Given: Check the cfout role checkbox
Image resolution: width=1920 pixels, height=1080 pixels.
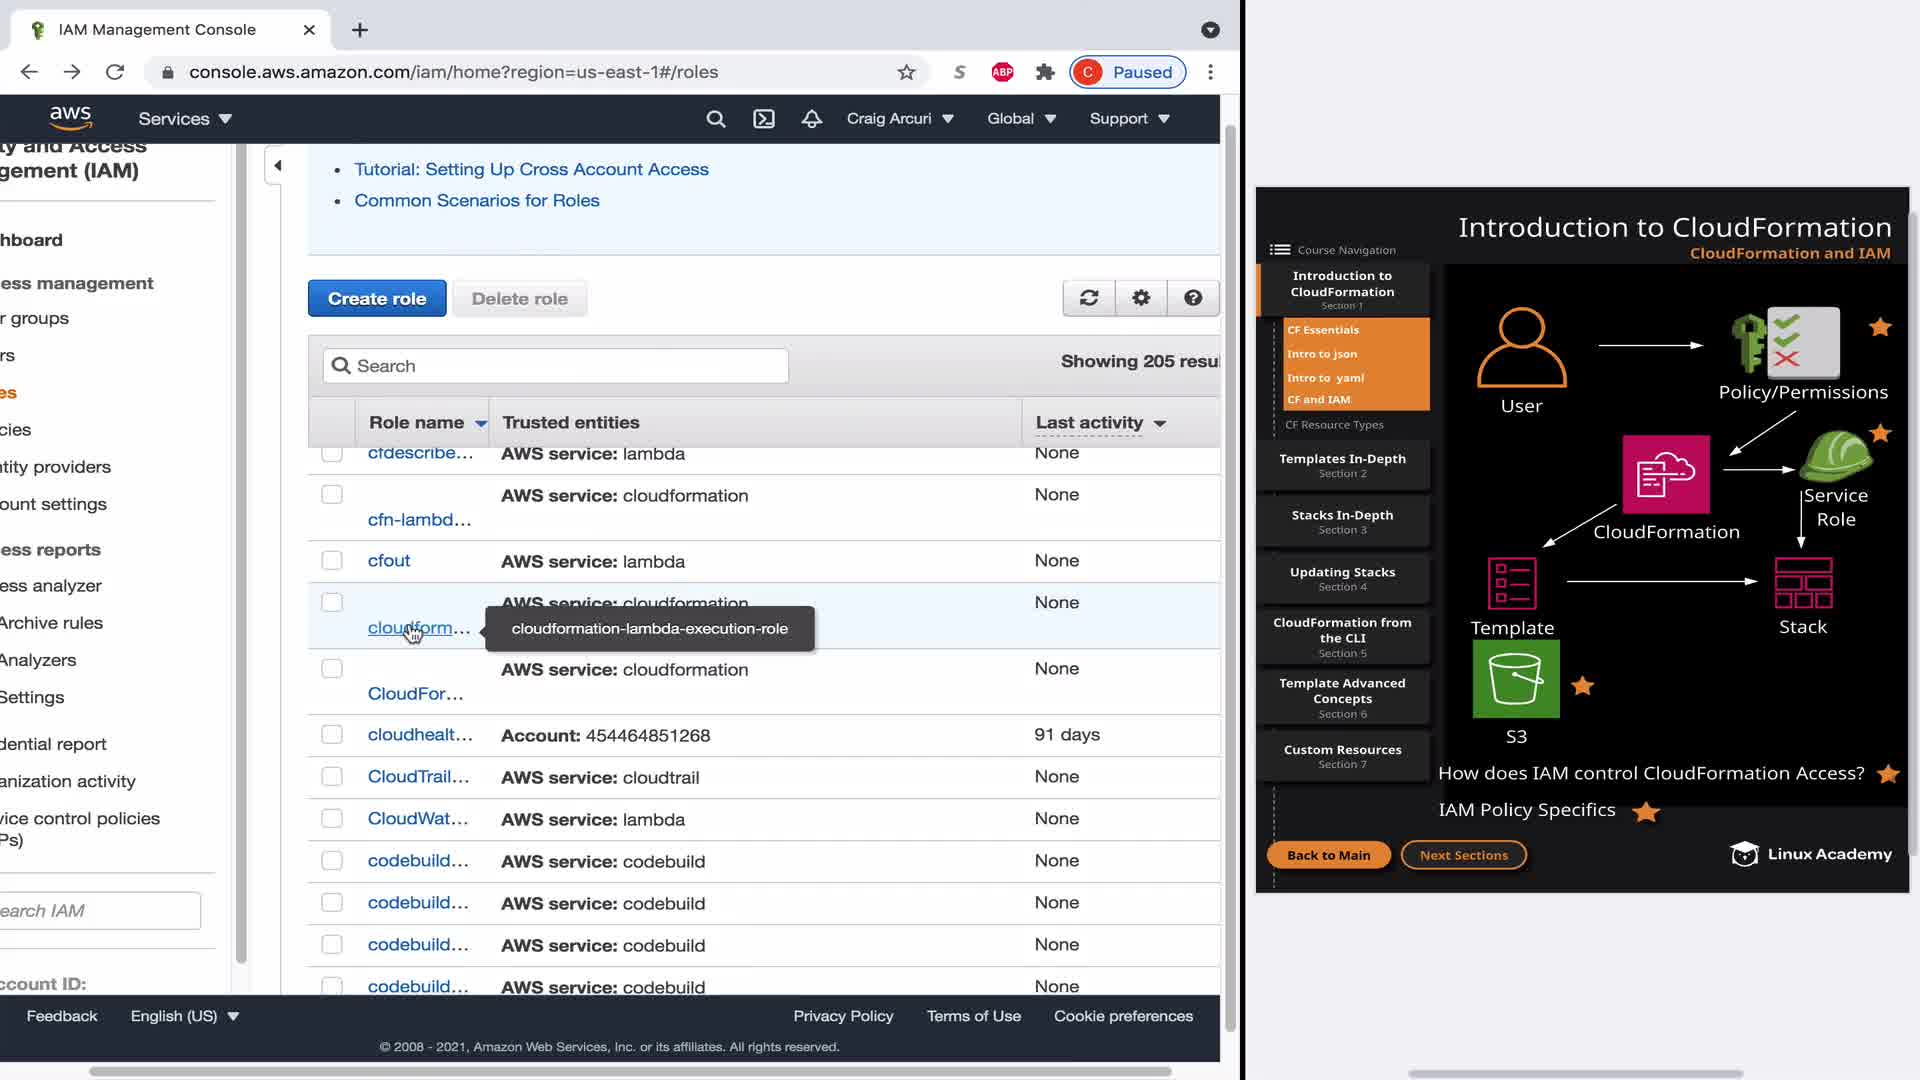Looking at the screenshot, I should pyautogui.click(x=332, y=561).
